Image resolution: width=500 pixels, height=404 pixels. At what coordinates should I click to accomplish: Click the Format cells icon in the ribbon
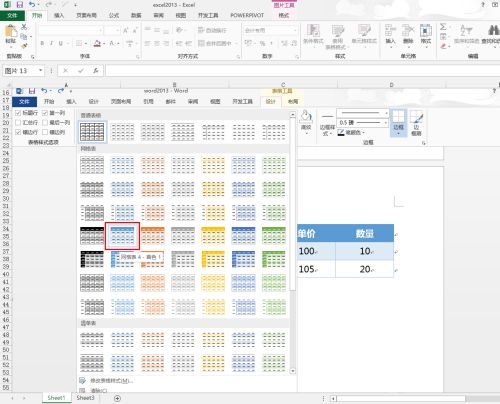coord(426,35)
